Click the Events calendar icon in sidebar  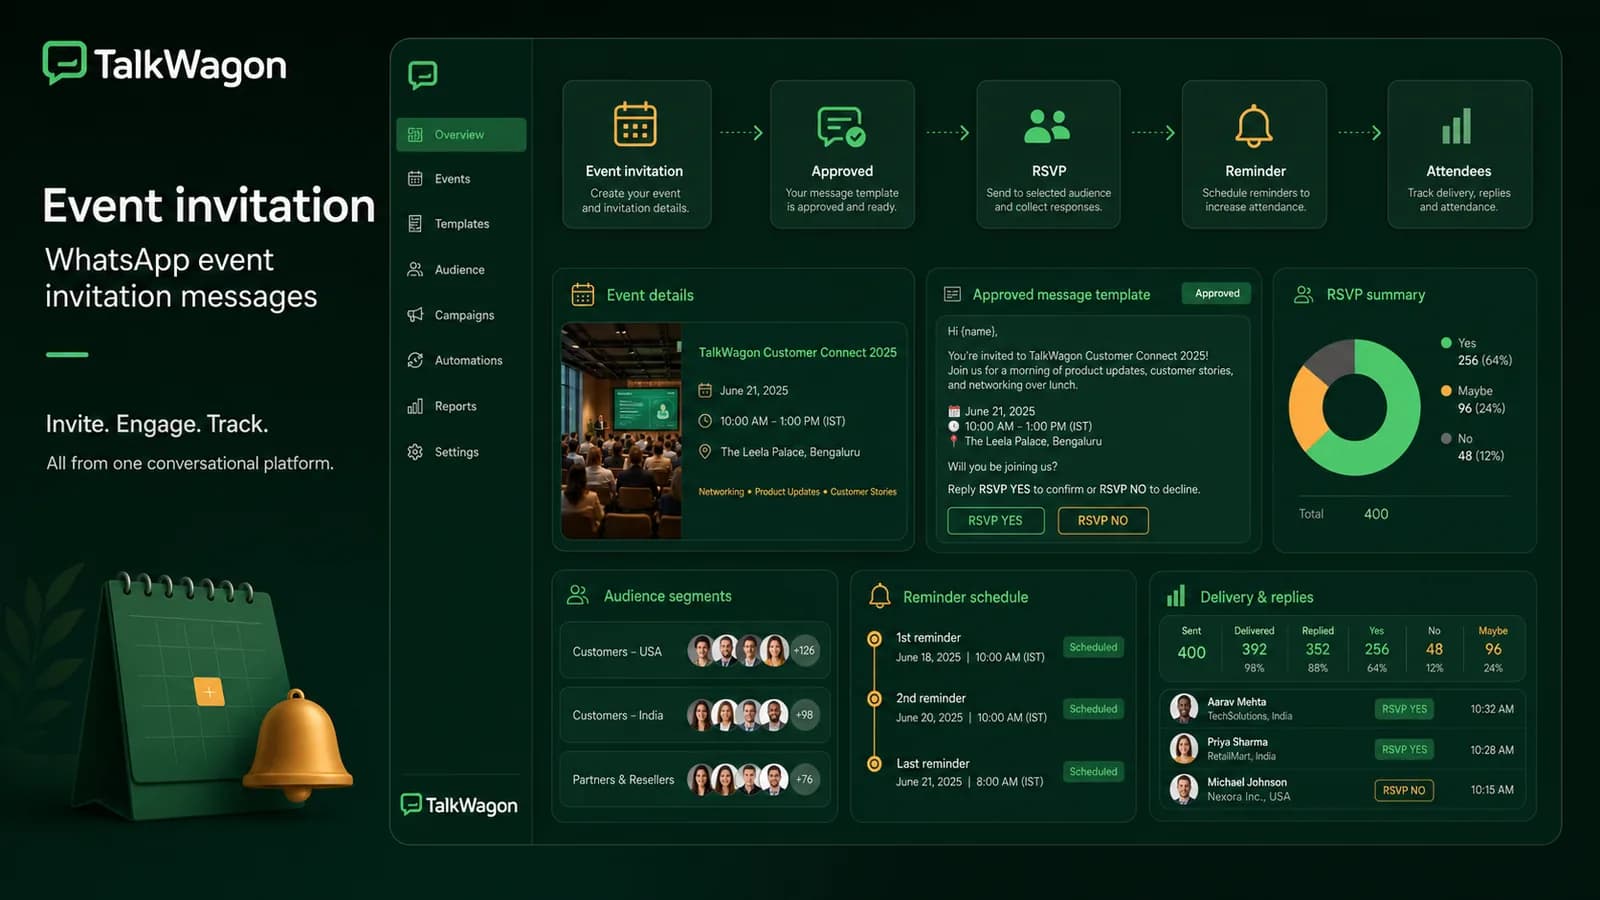(415, 179)
